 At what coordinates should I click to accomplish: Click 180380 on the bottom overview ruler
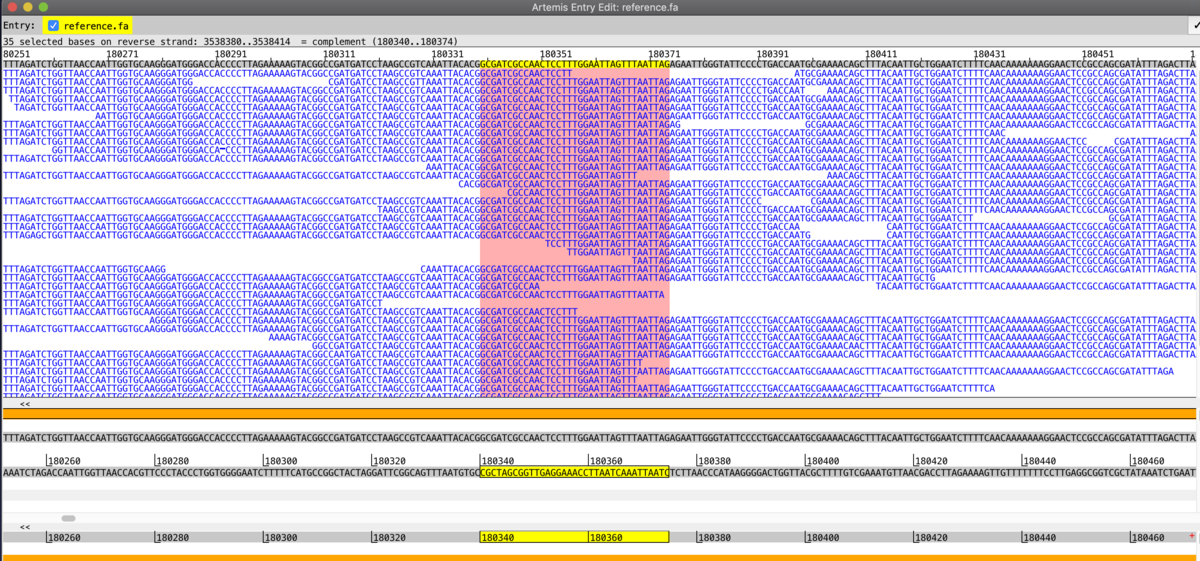pyautogui.click(x=714, y=537)
